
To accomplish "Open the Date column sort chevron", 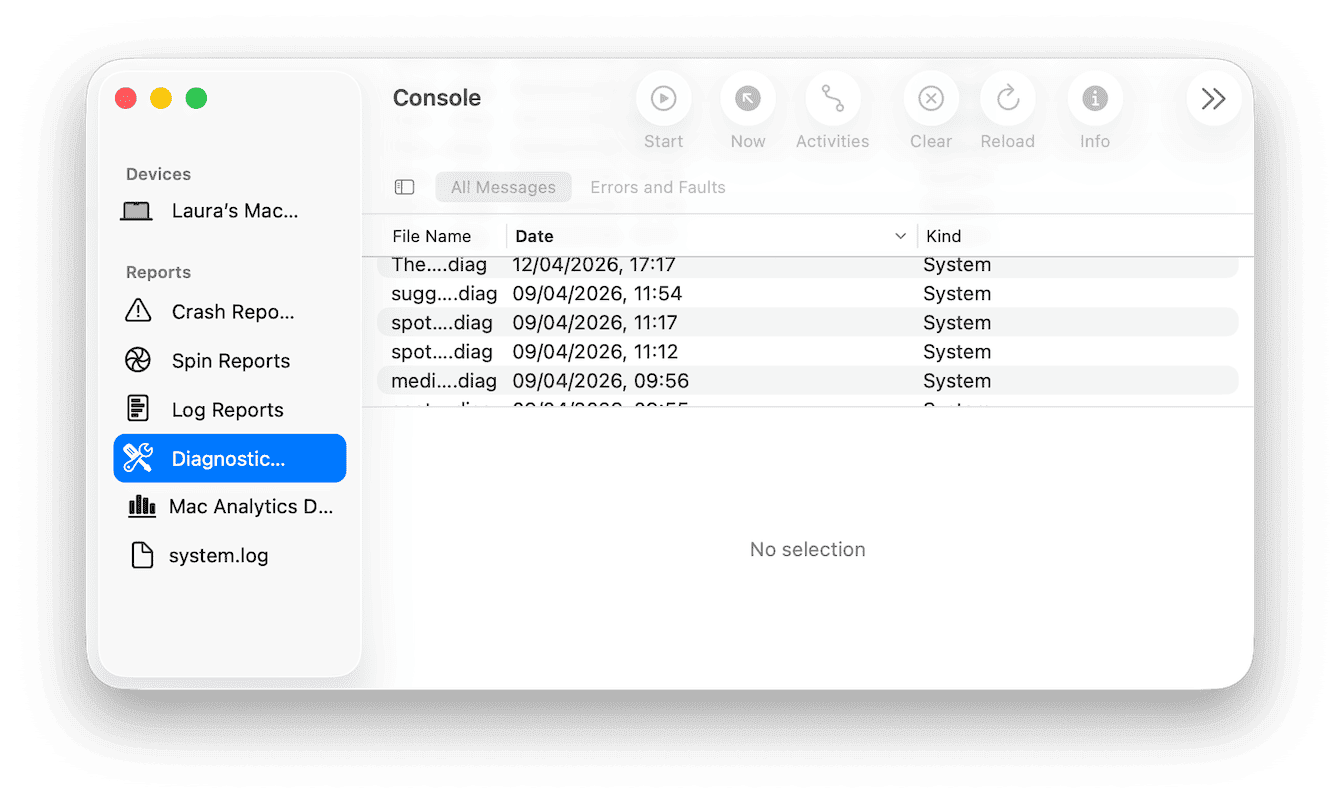I will coord(900,236).
